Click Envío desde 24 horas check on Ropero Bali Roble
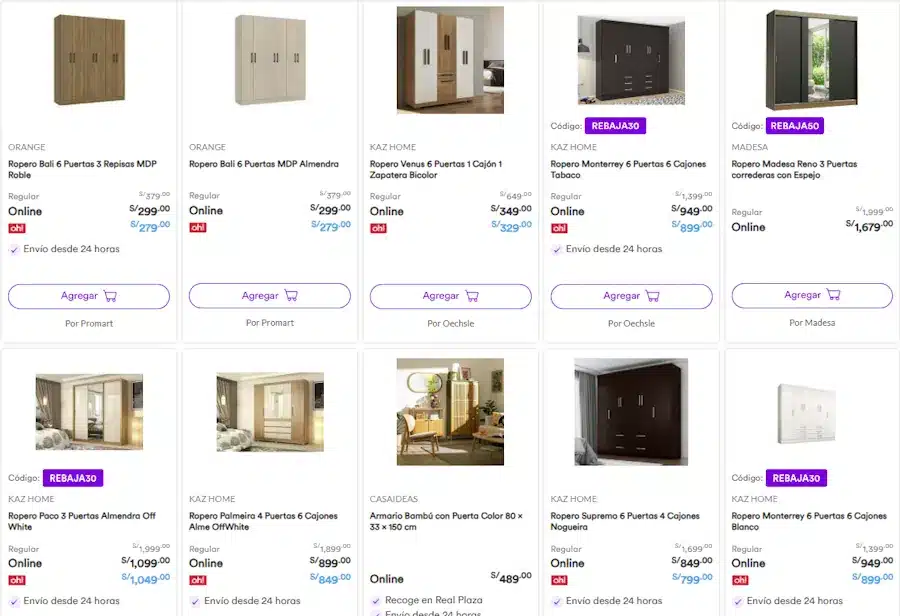Viewport: 900px width, 616px height. [14, 249]
